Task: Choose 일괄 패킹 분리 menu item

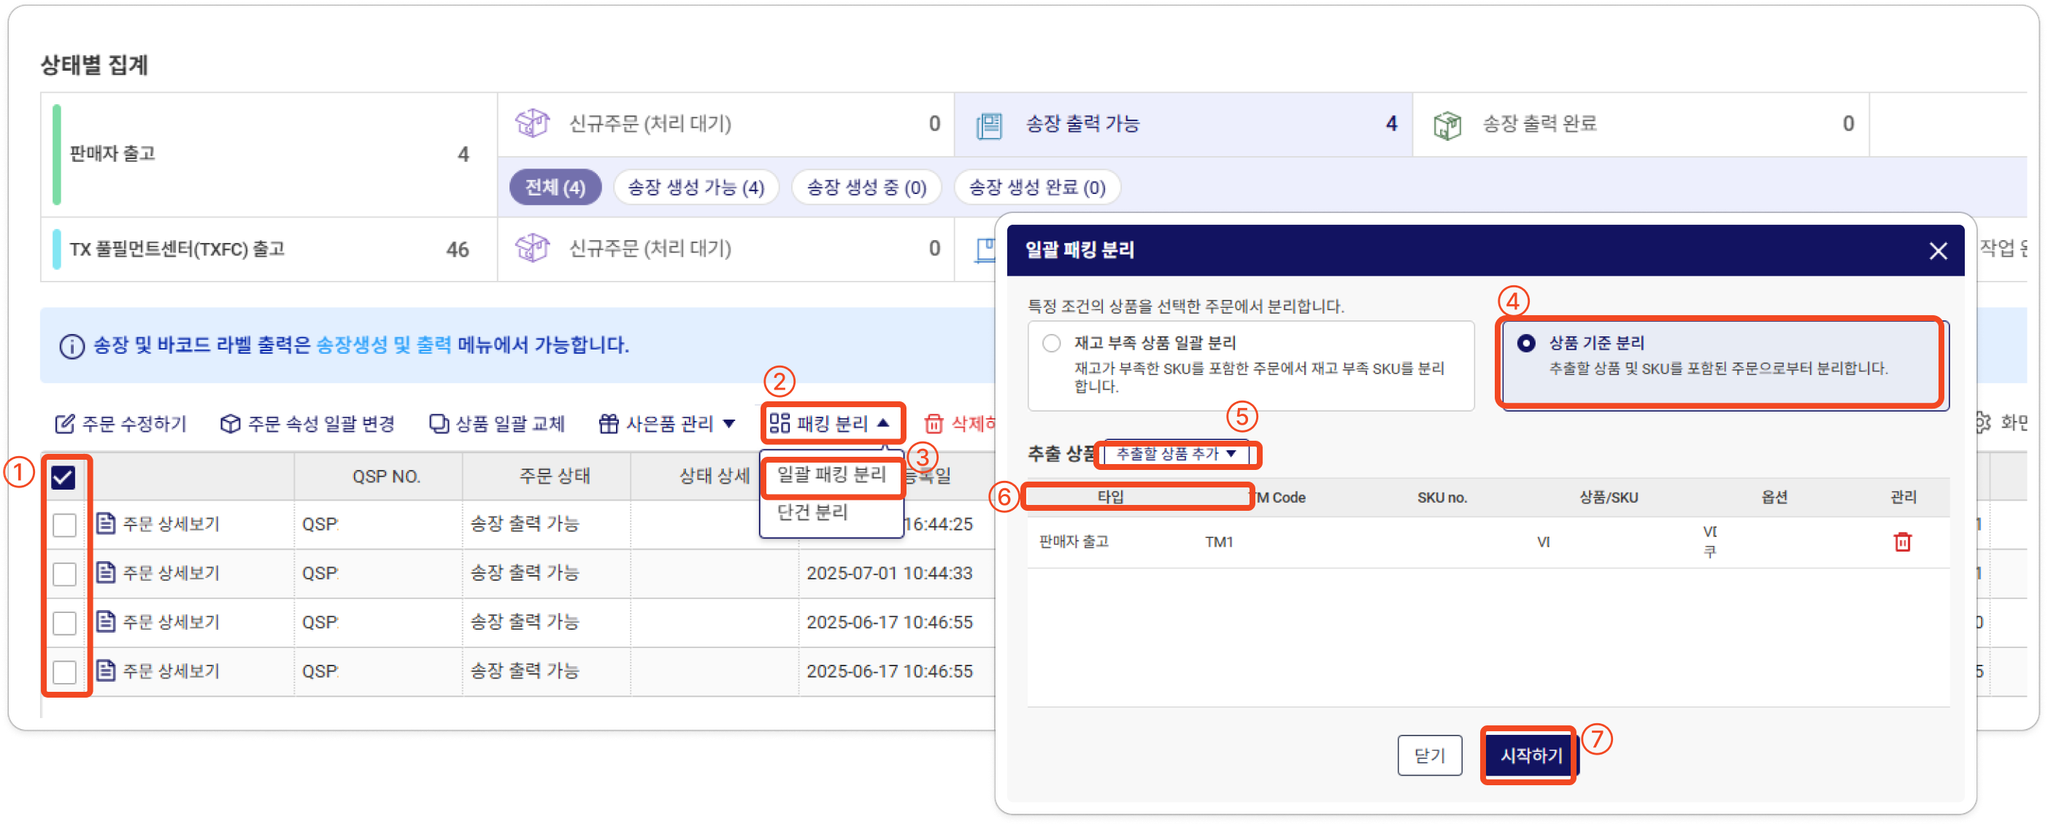Action: tap(832, 474)
